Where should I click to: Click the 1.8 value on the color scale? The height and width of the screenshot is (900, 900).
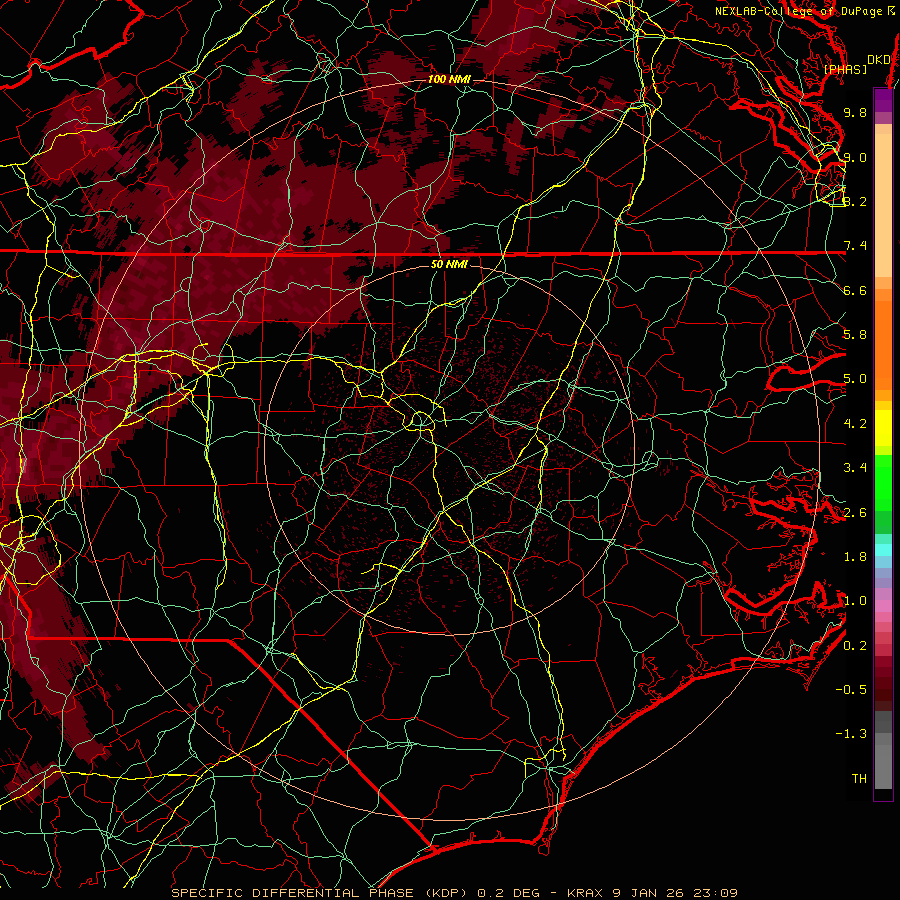click(855, 557)
